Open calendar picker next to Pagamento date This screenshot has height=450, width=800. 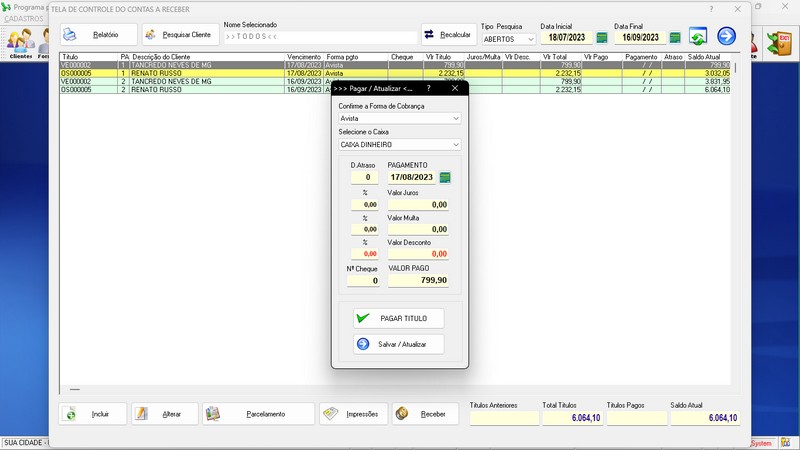coord(445,177)
